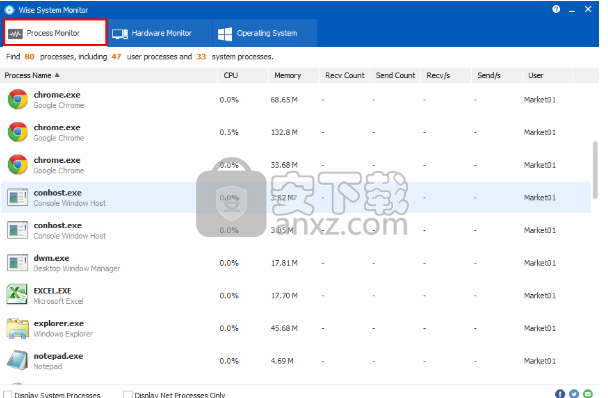Click the Wise System Monitor logo icon

click(x=9, y=10)
